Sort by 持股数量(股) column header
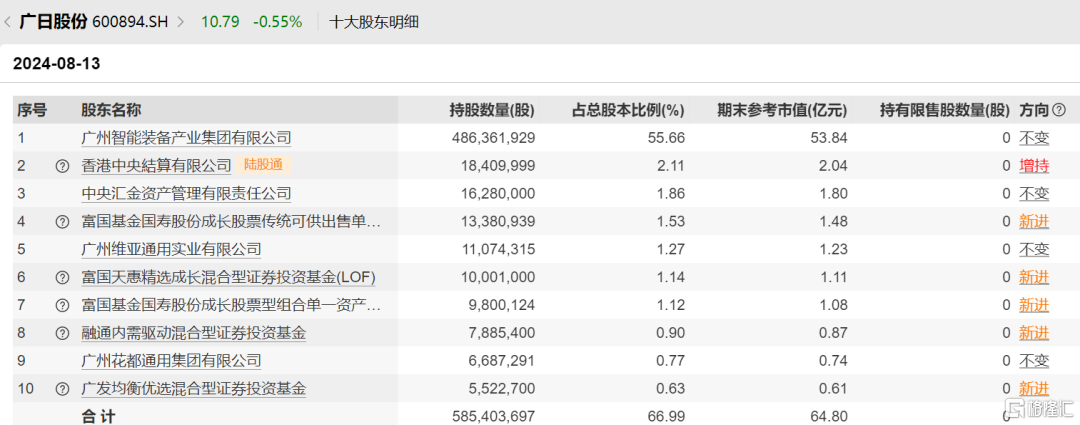Viewport: 1080px width, 425px height. click(492, 110)
